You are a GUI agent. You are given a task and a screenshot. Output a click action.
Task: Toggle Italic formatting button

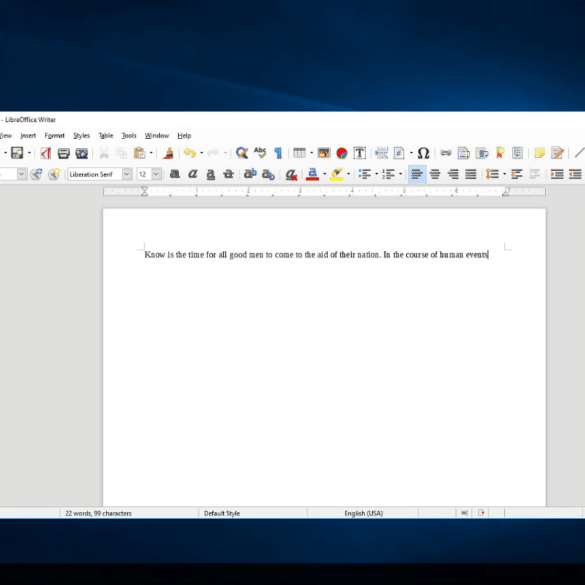[x=193, y=174]
